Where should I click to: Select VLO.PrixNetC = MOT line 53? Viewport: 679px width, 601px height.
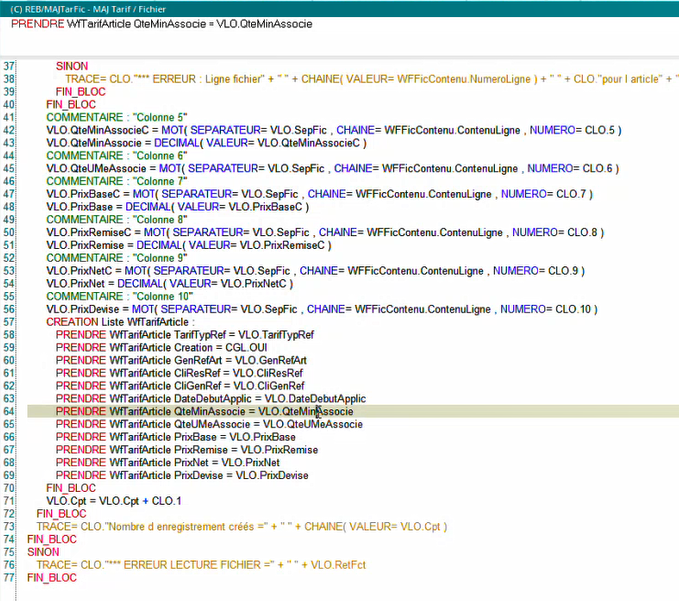pos(316,271)
